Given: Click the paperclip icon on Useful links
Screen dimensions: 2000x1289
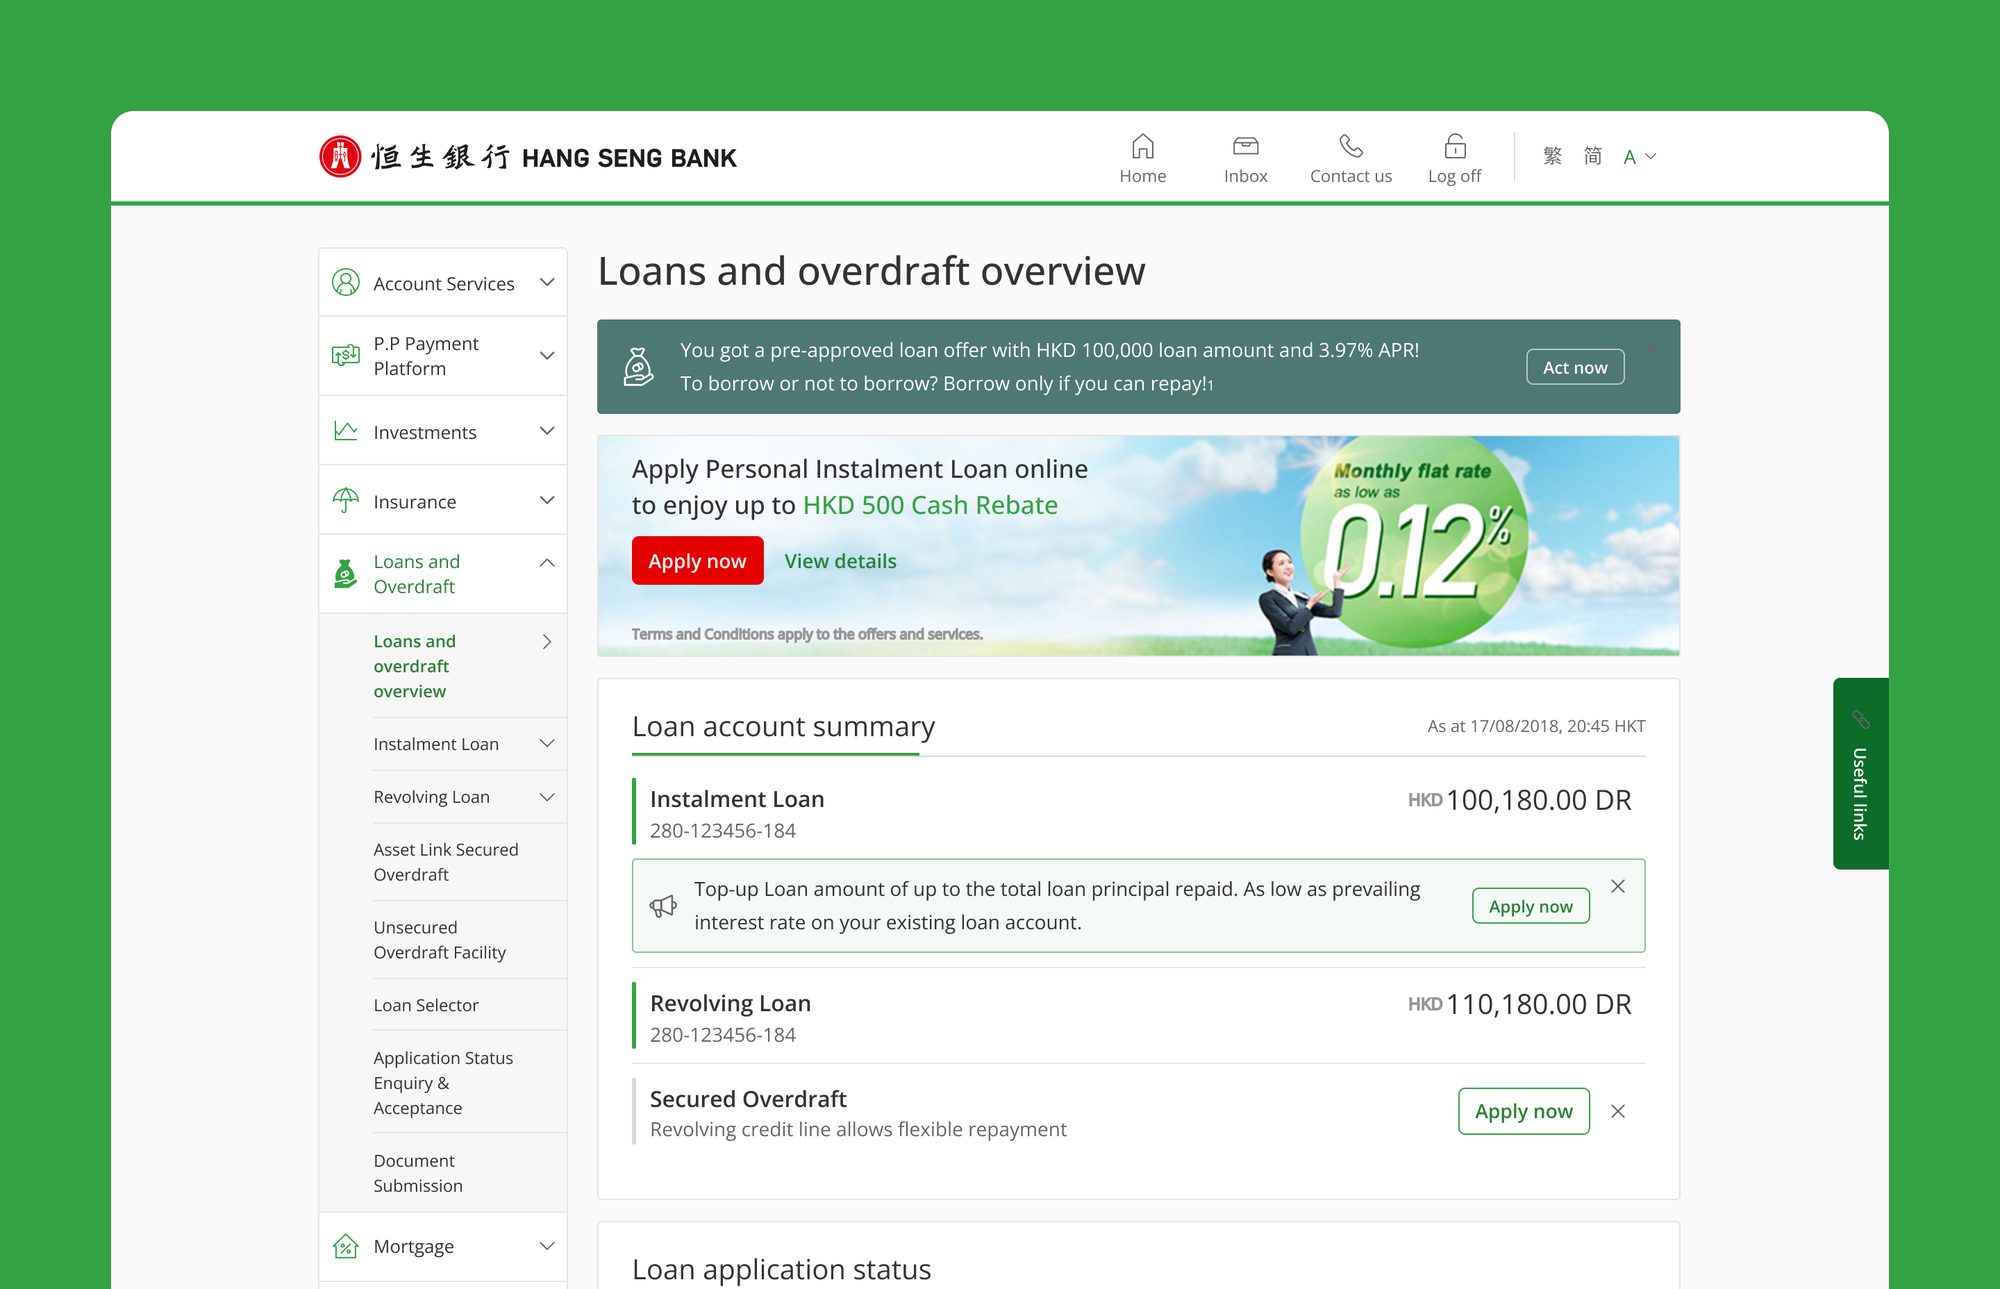Looking at the screenshot, I should click(1860, 719).
